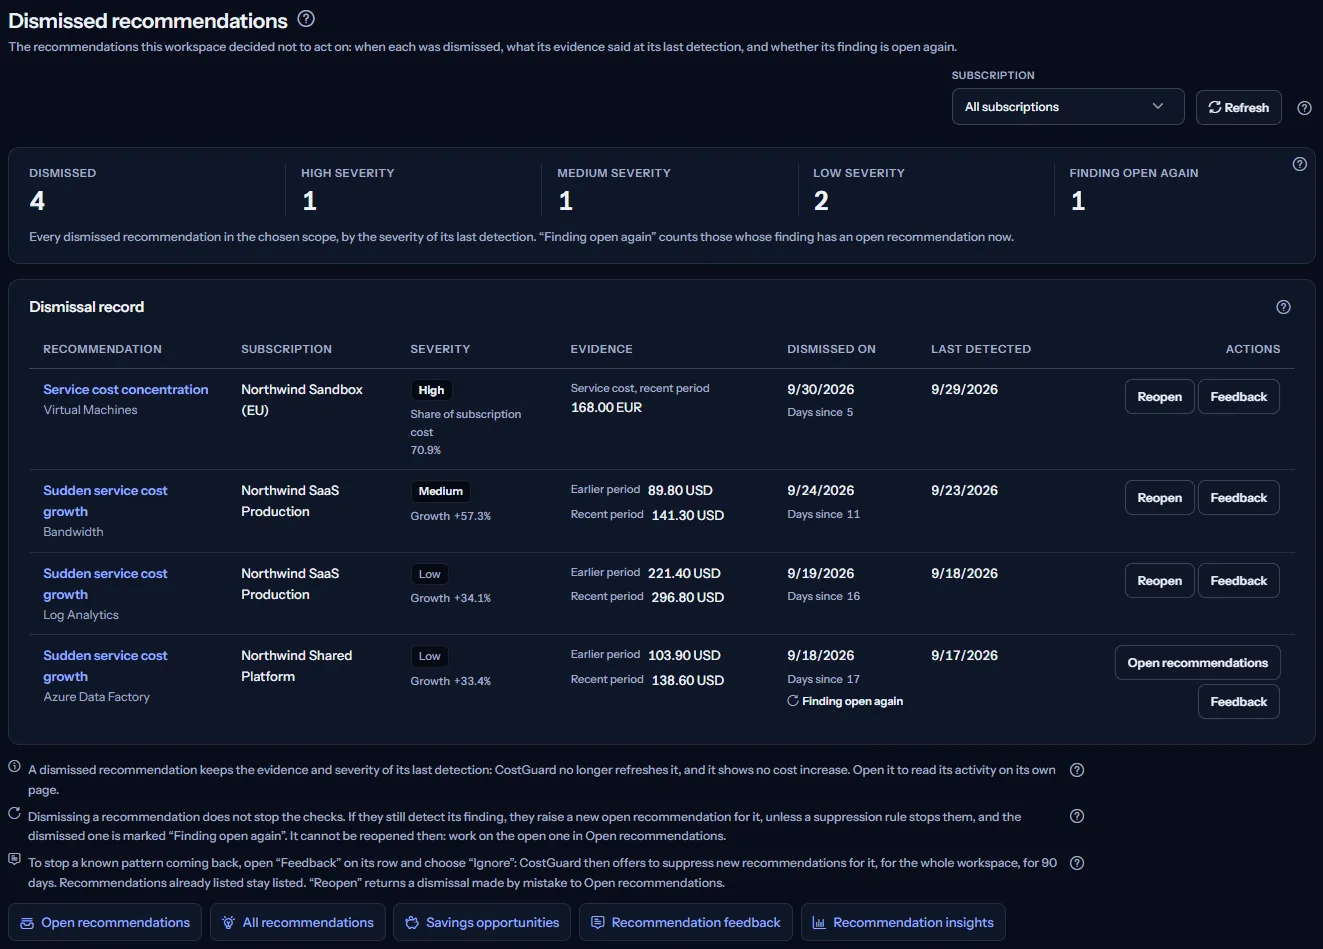This screenshot has height=949, width=1323.
Task: Click help icon in Dismissal record header
Action: (x=1284, y=307)
